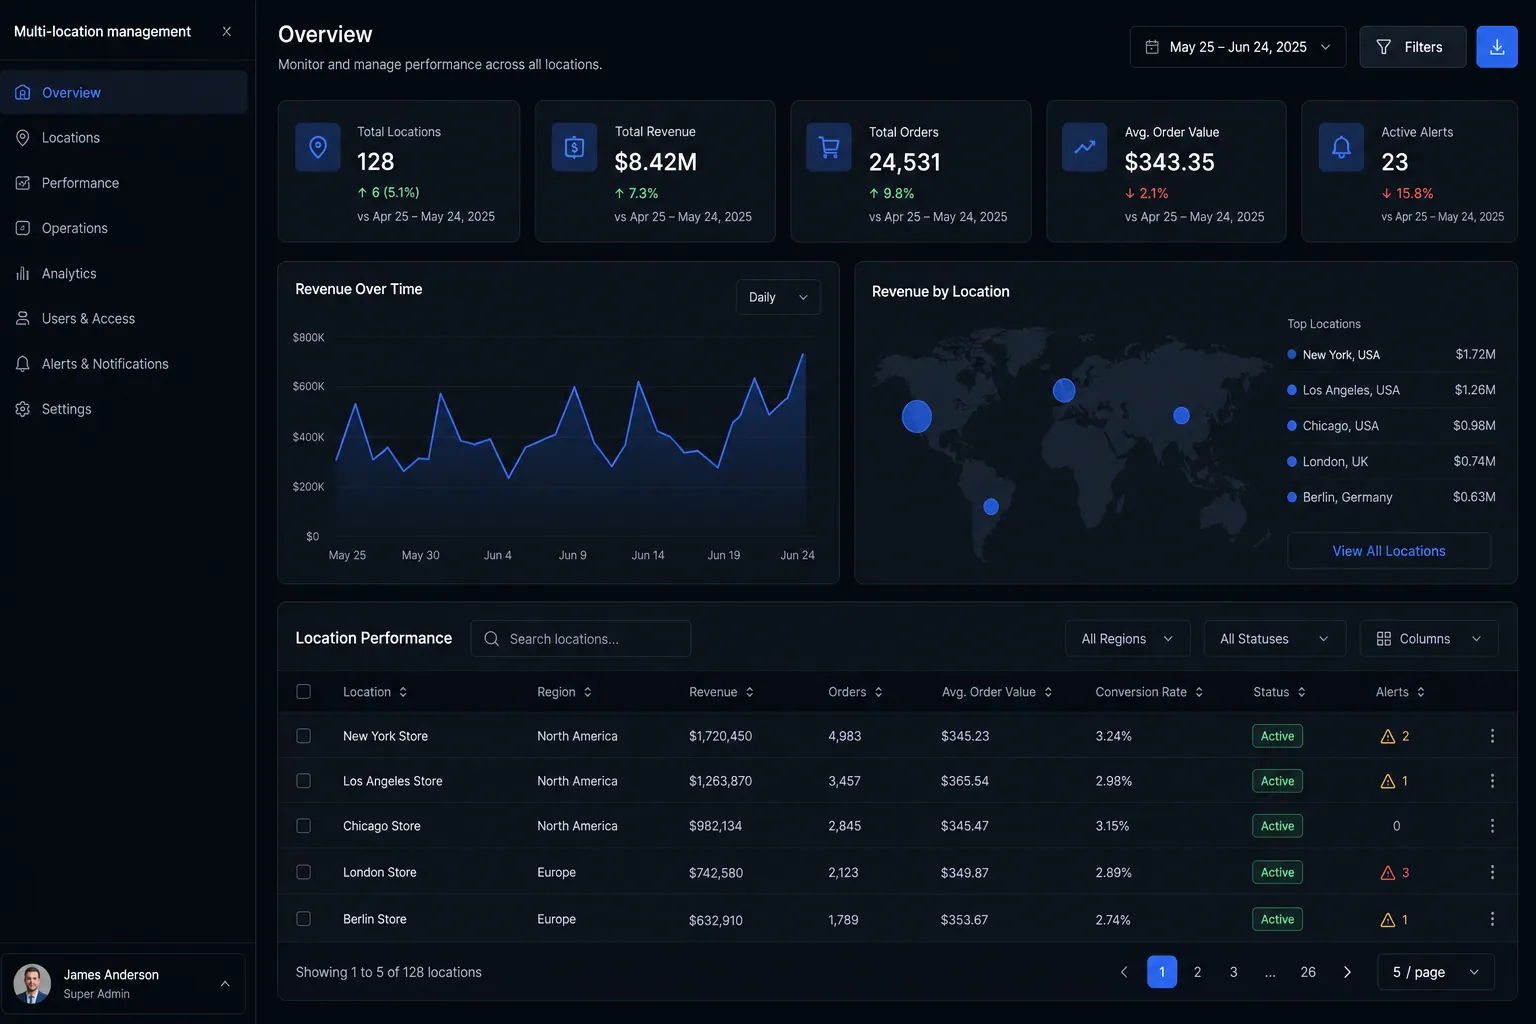Screen dimensions: 1536x1024
Task: Open row actions for Berlin Store
Action: 1492,919
